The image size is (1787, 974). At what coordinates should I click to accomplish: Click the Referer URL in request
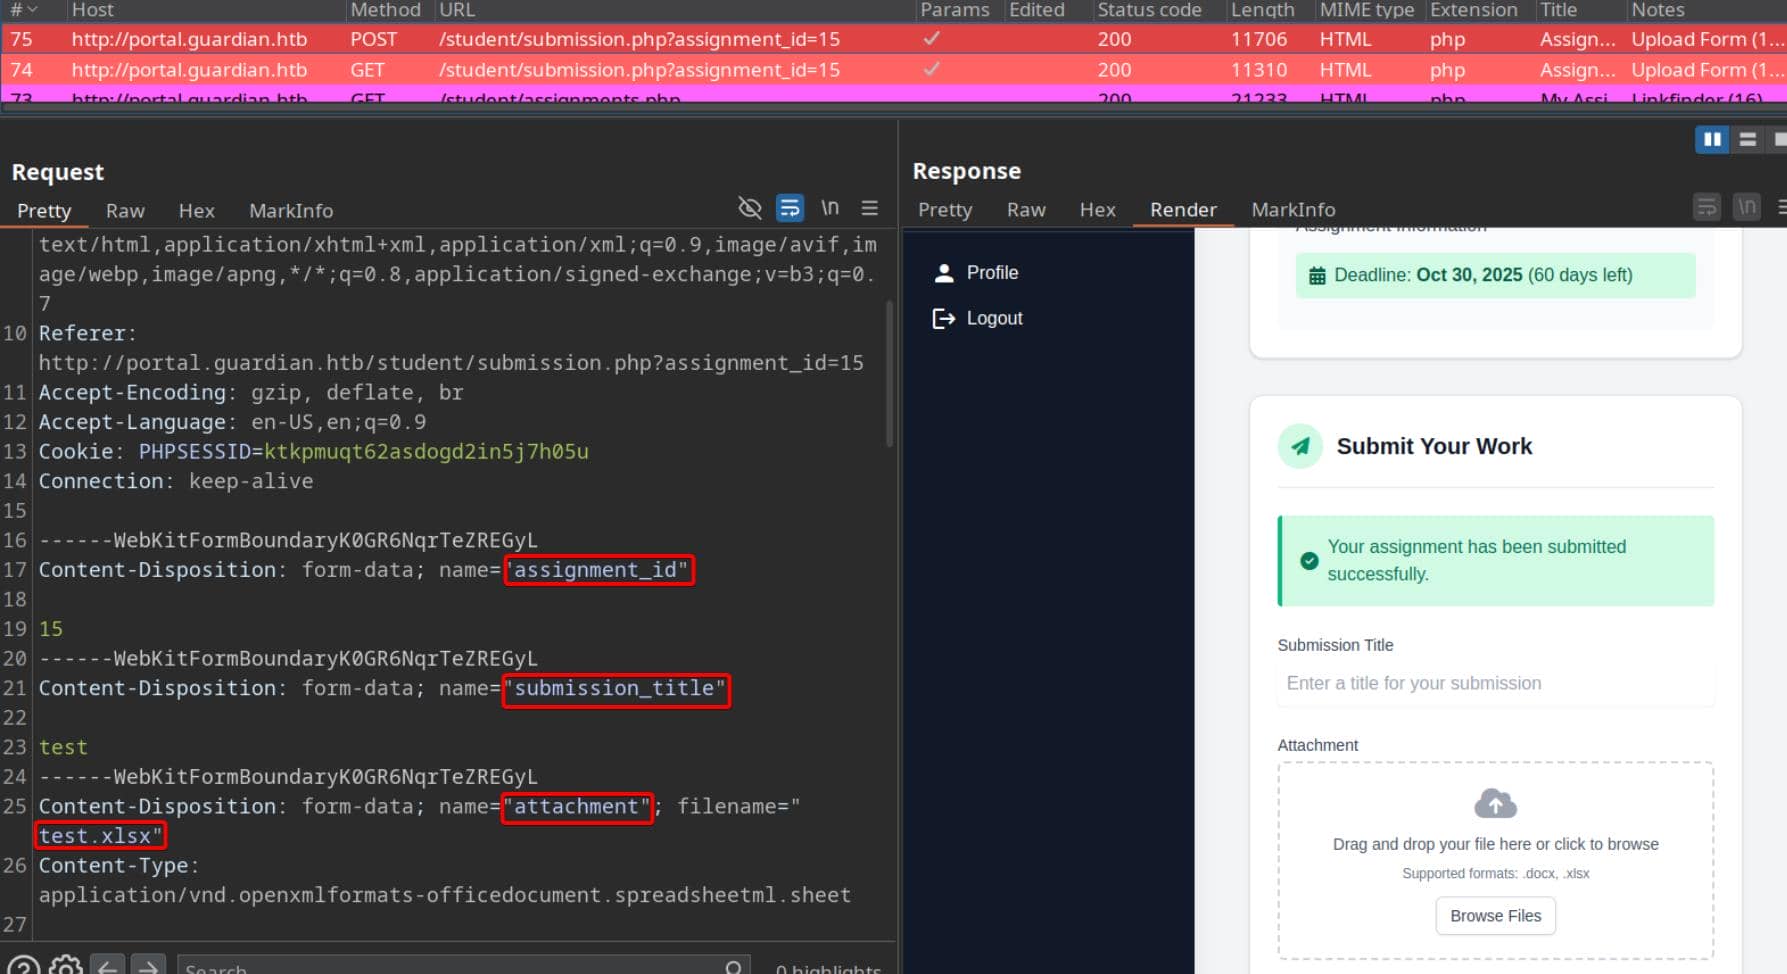(451, 363)
